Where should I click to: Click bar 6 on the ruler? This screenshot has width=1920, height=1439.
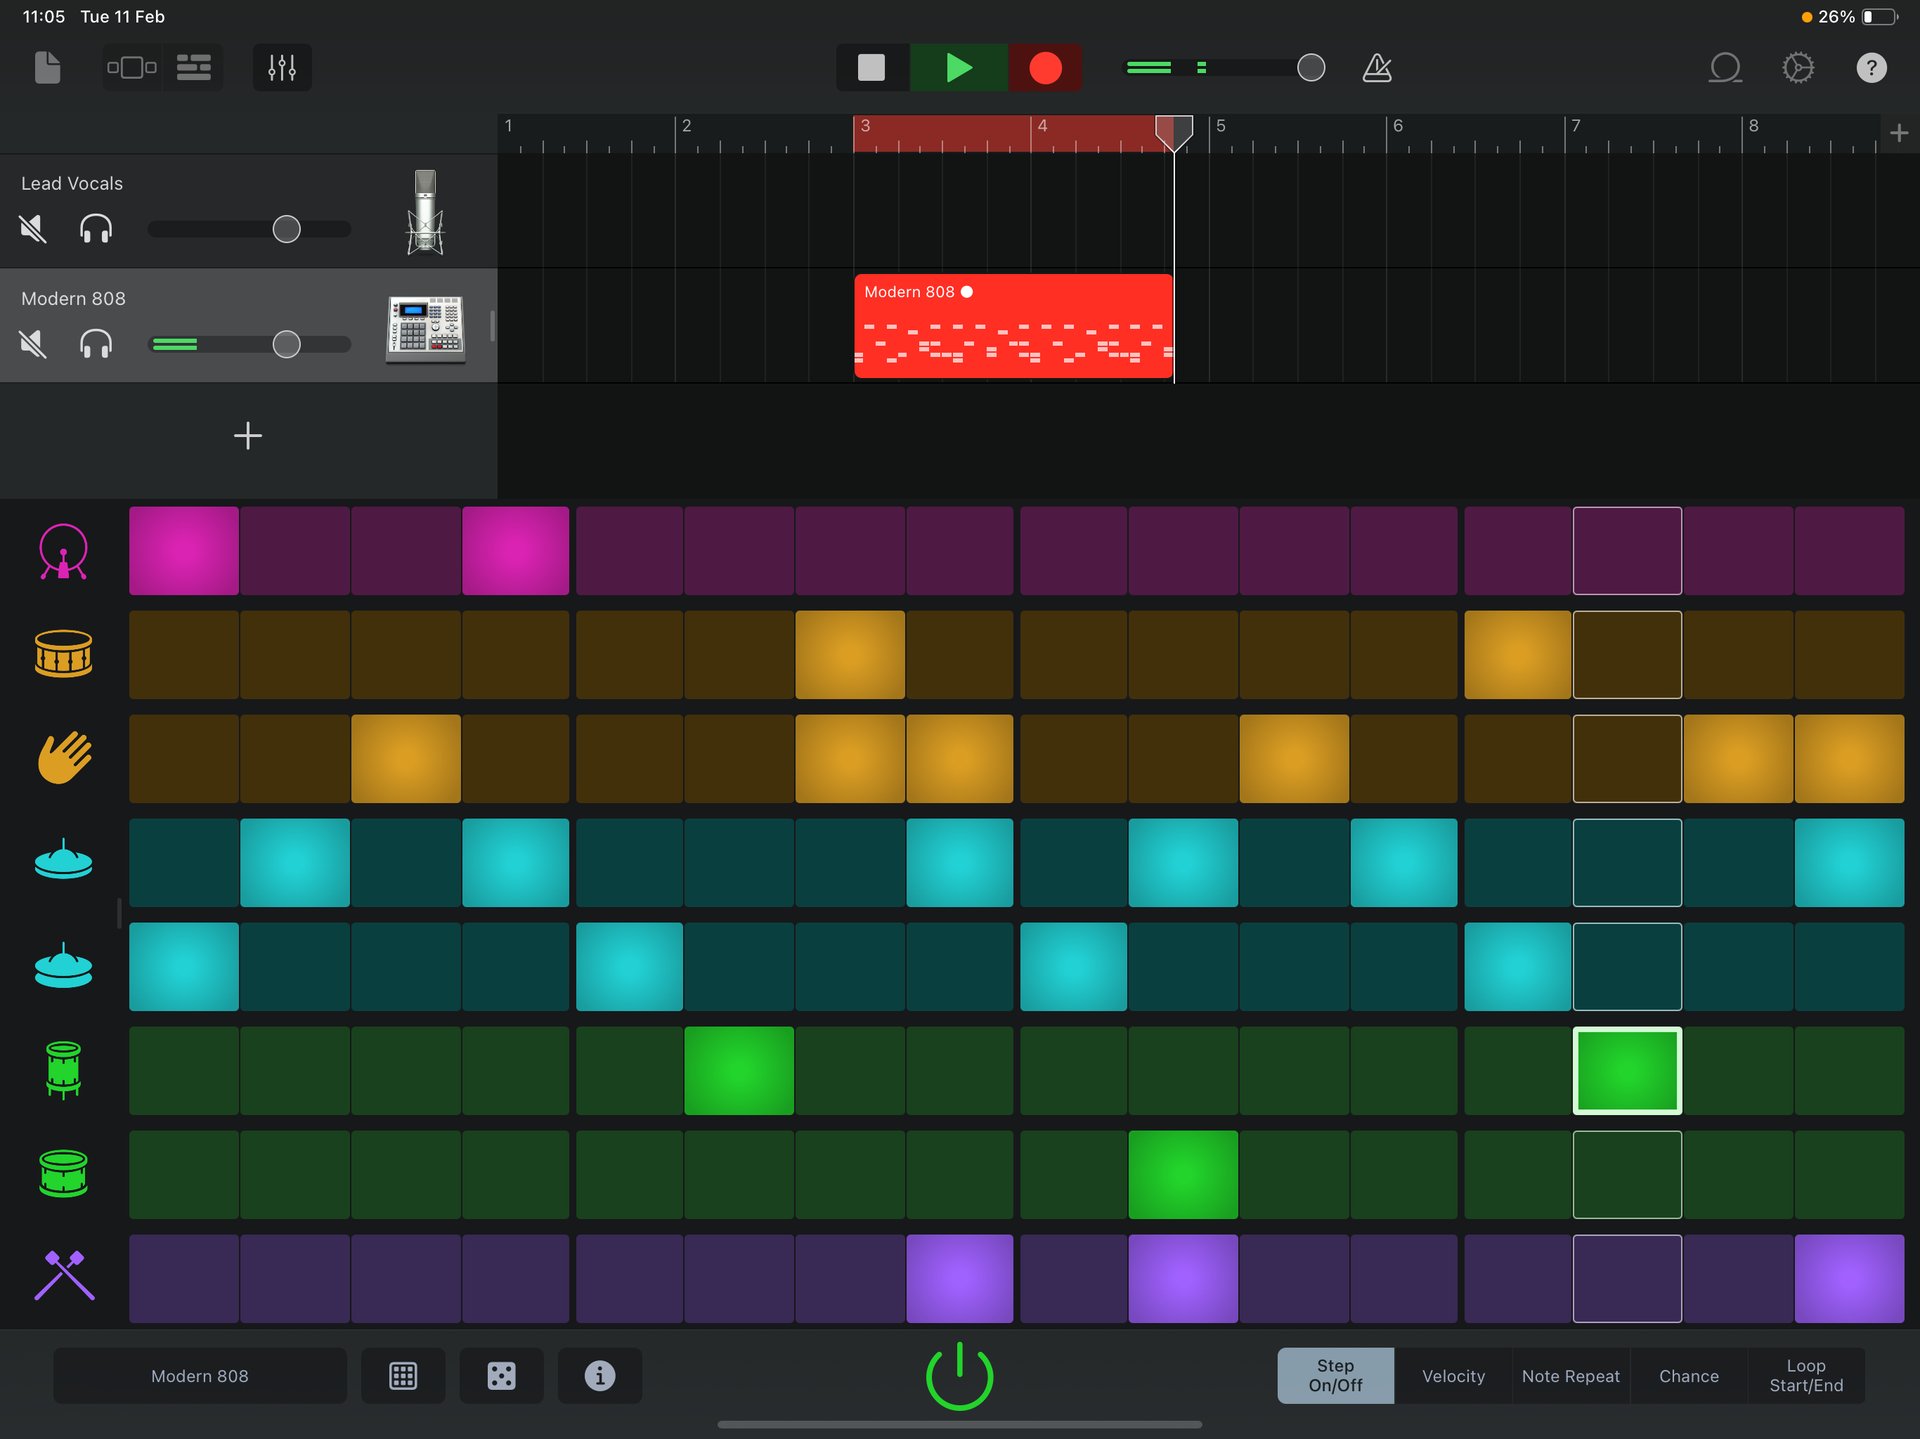tap(1398, 126)
